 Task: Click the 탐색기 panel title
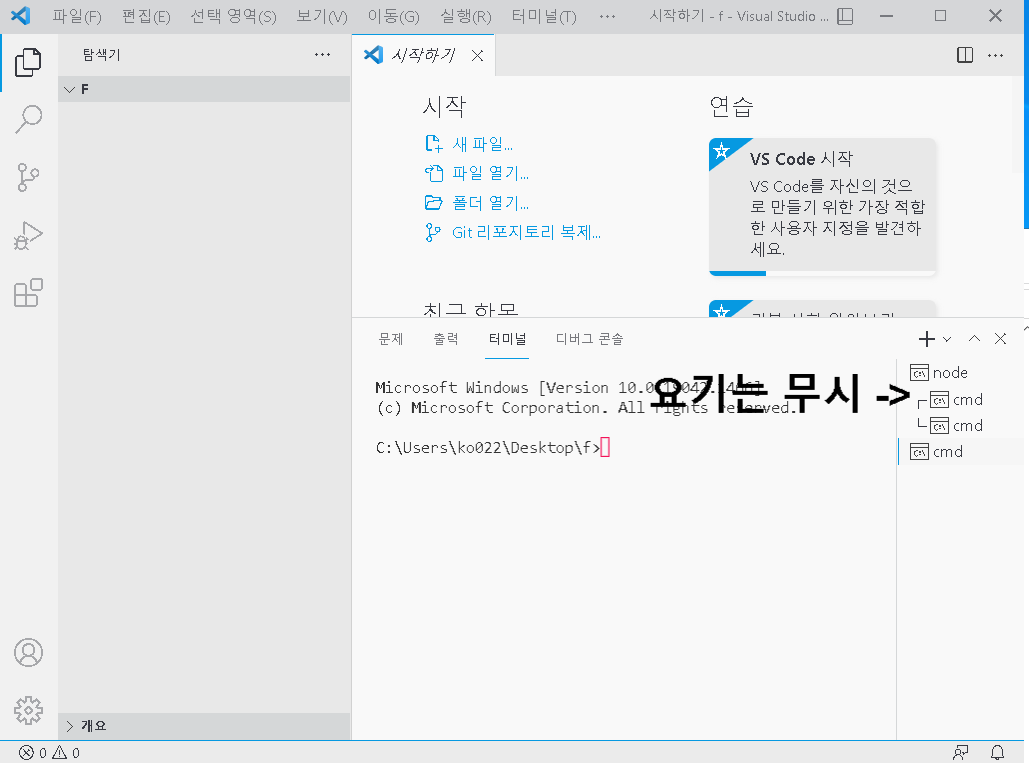101,55
